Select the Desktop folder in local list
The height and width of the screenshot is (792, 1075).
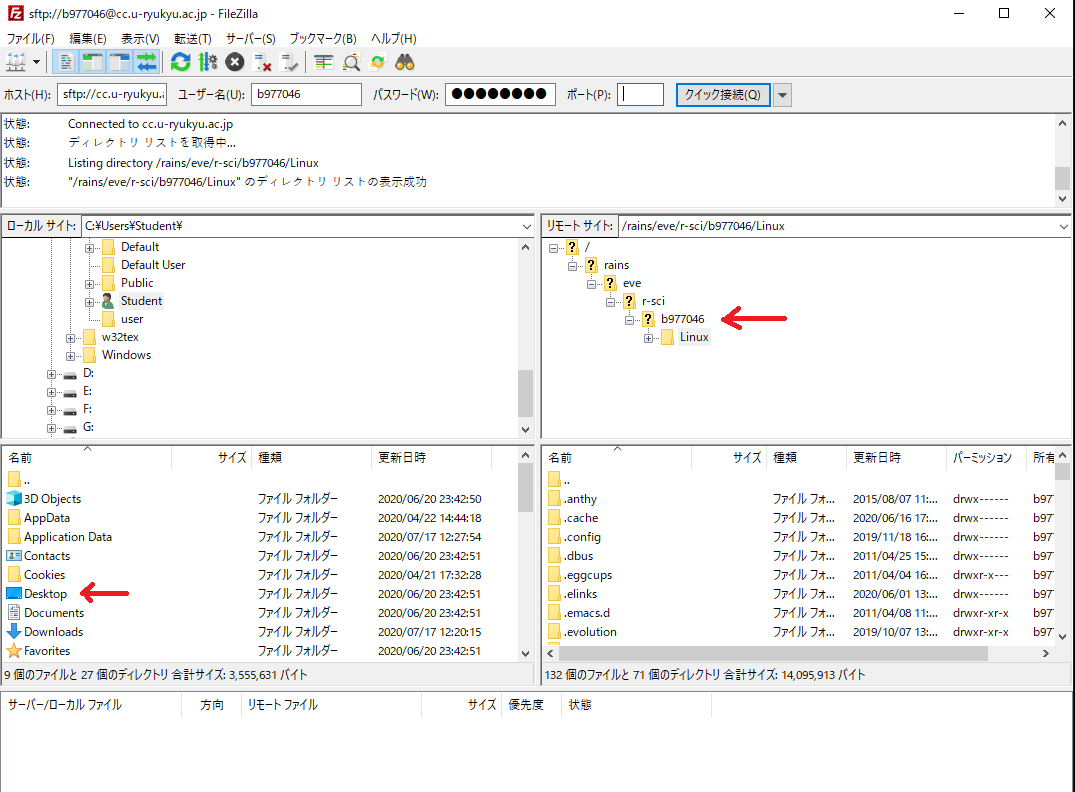tap(45, 594)
